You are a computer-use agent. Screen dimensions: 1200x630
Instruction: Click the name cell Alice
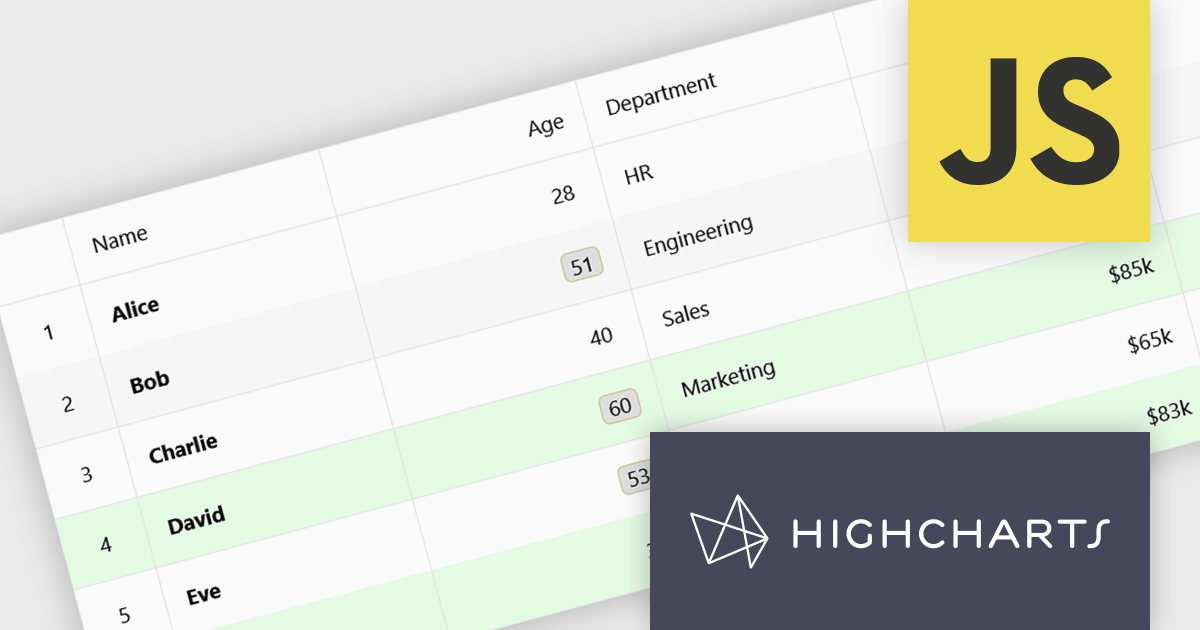(x=135, y=309)
